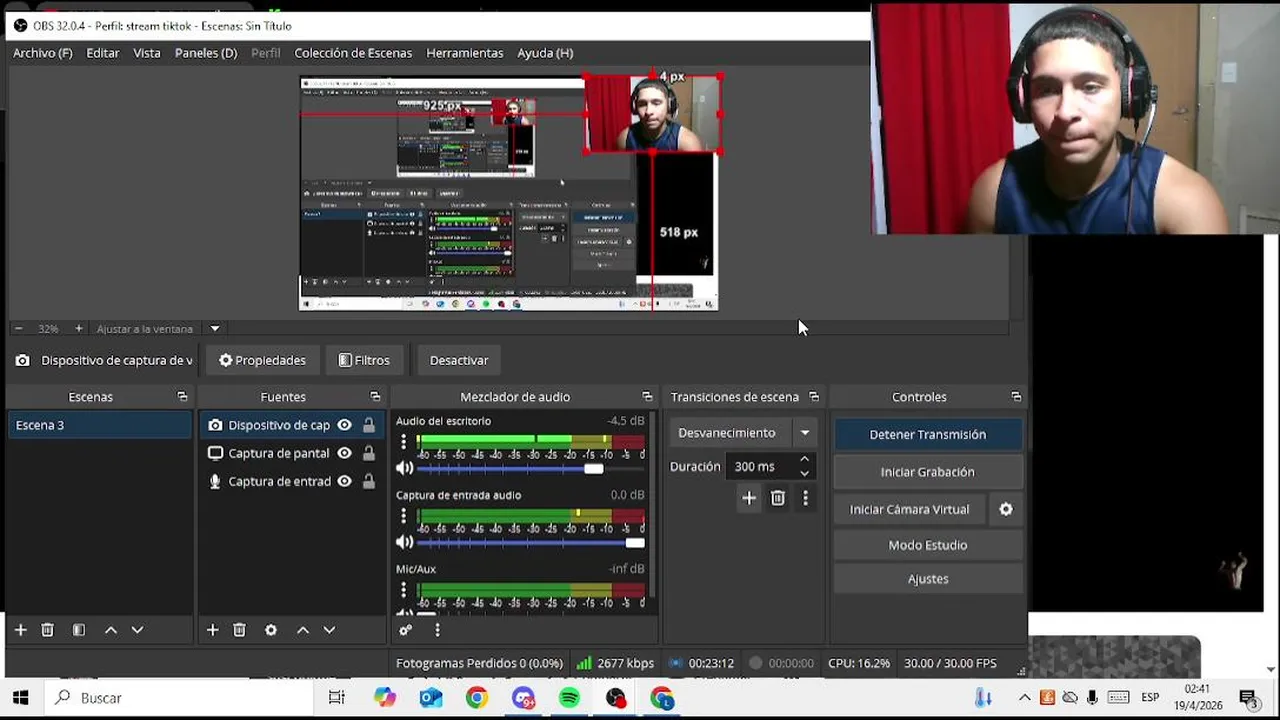This screenshot has height=720, width=1280.
Task: Open Archivo (F) menu
Action: click(43, 53)
